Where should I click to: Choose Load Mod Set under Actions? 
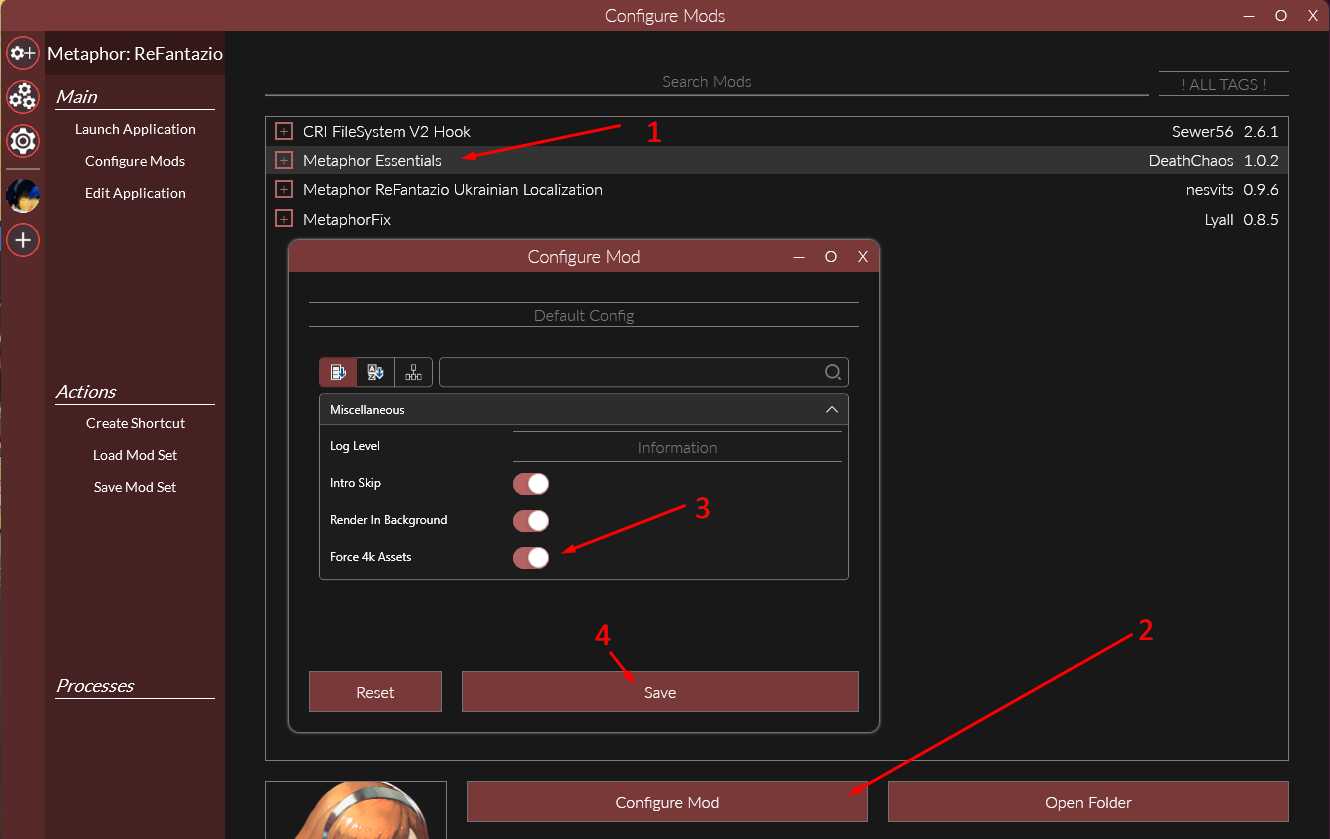(135, 455)
